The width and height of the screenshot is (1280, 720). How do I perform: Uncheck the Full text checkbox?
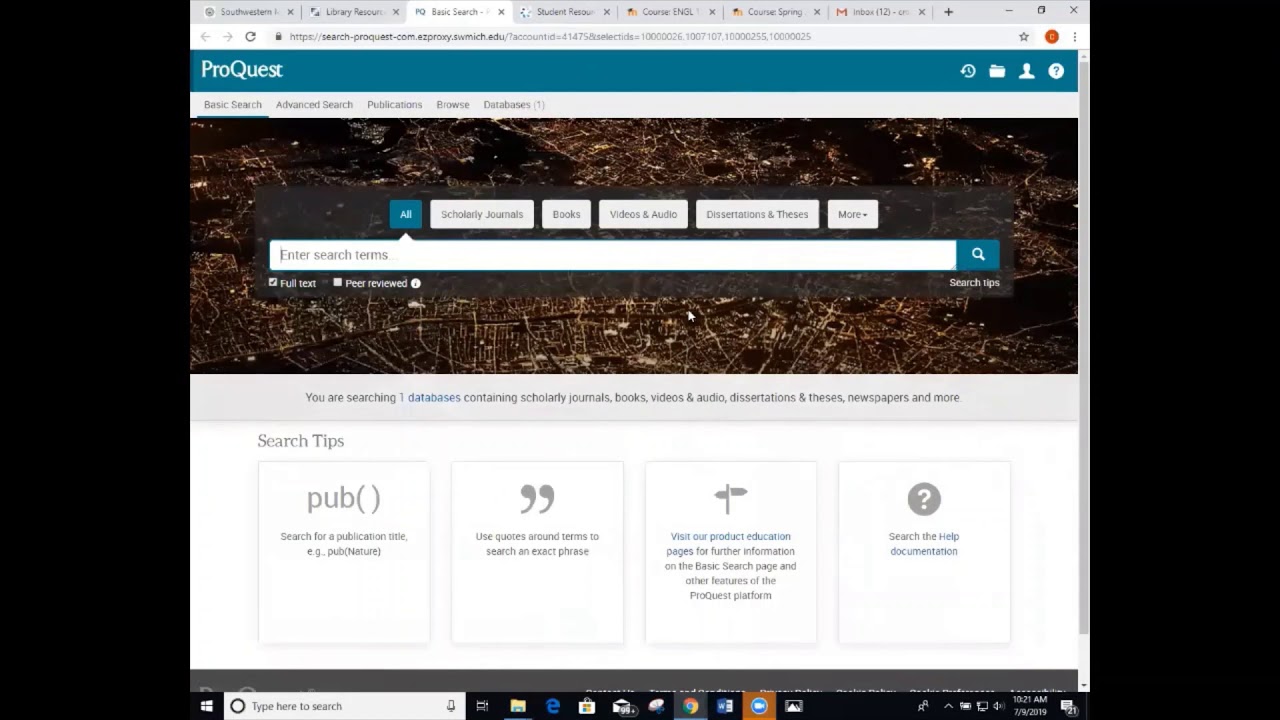click(x=273, y=283)
